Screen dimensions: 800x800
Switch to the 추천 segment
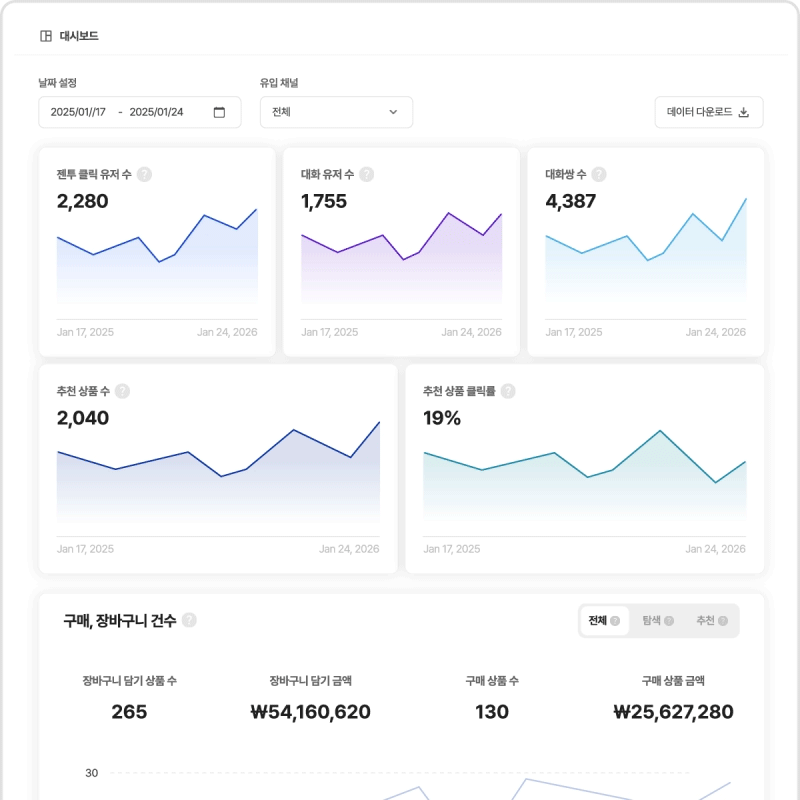tap(712, 620)
